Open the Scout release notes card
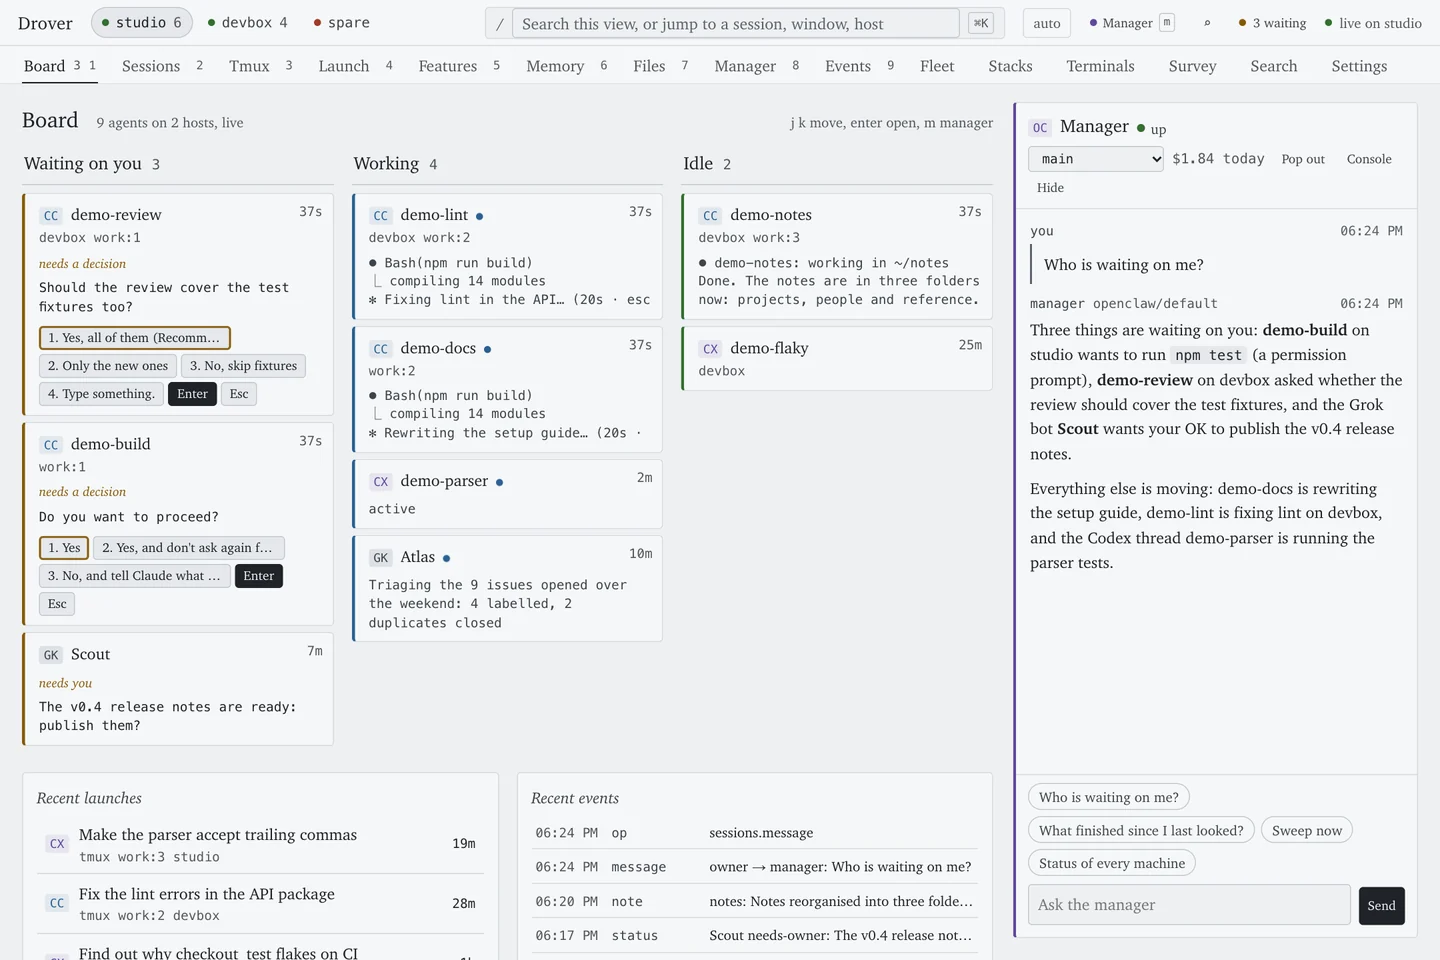 click(x=178, y=690)
